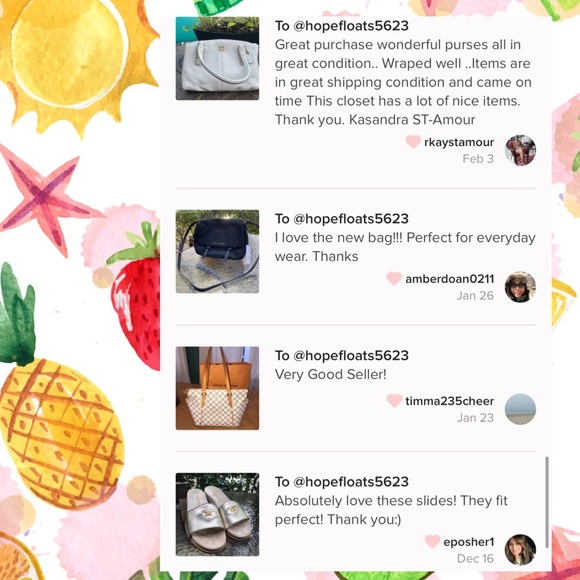This screenshot has height=580, width=580.
Task: Click the heart icon beside rkaystamour
Action: [413, 142]
